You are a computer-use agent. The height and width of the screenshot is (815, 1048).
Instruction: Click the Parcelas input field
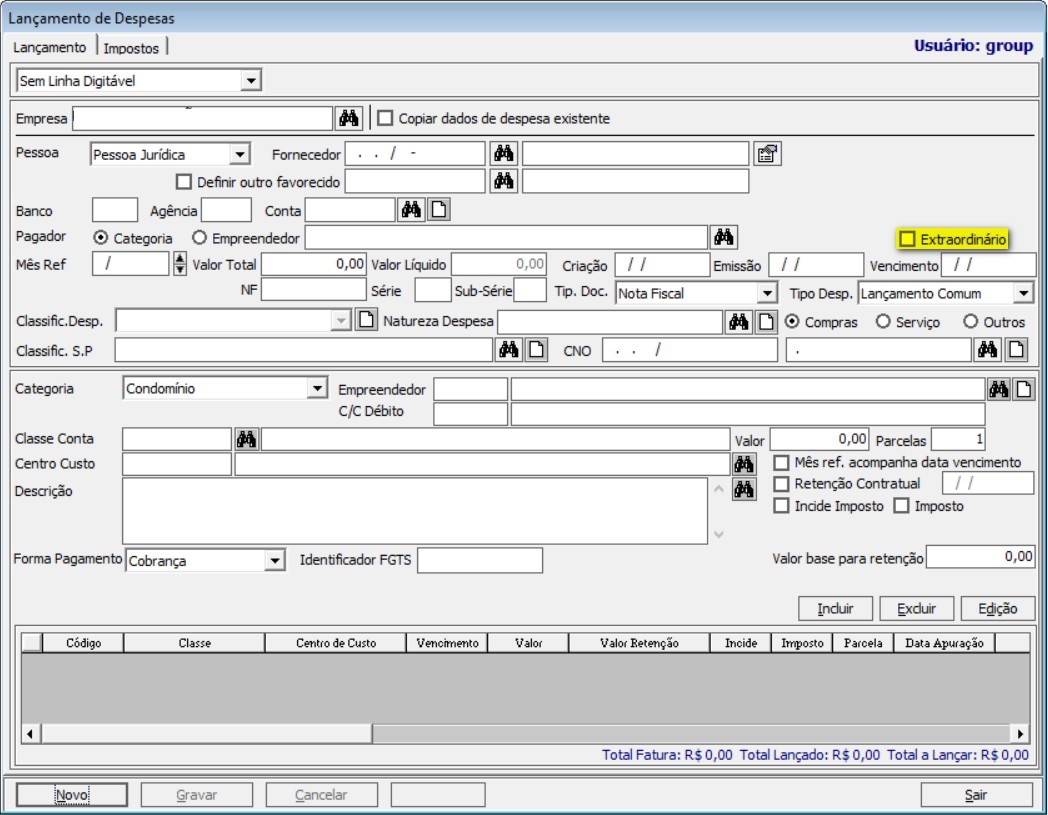tap(958, 439)
